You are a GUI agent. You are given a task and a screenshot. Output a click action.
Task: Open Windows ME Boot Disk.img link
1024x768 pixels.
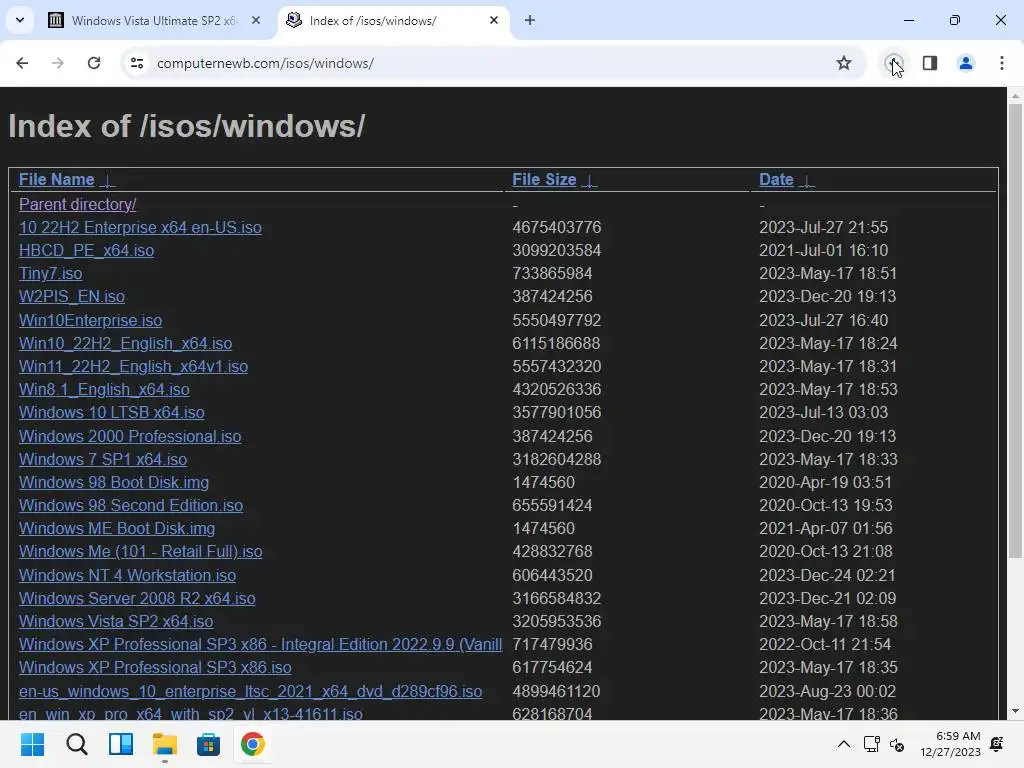(117, 528)
